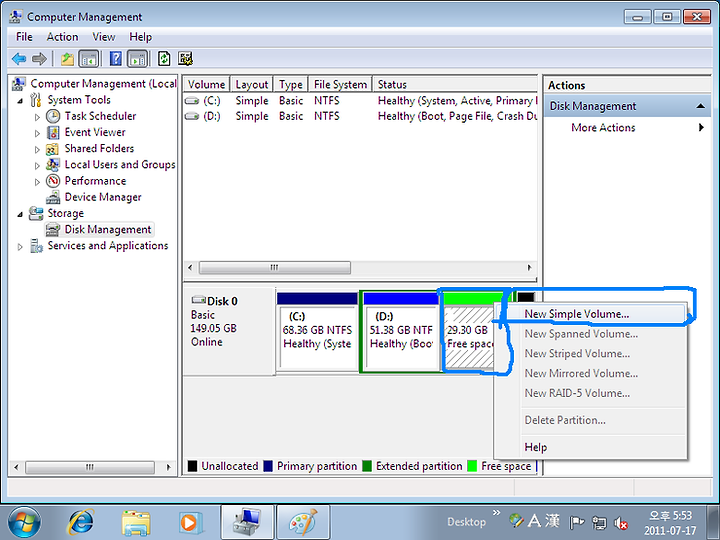This screenshot has width=720, height=540.
Task: Select Computer Management (Local) root node
Action: 103,84
